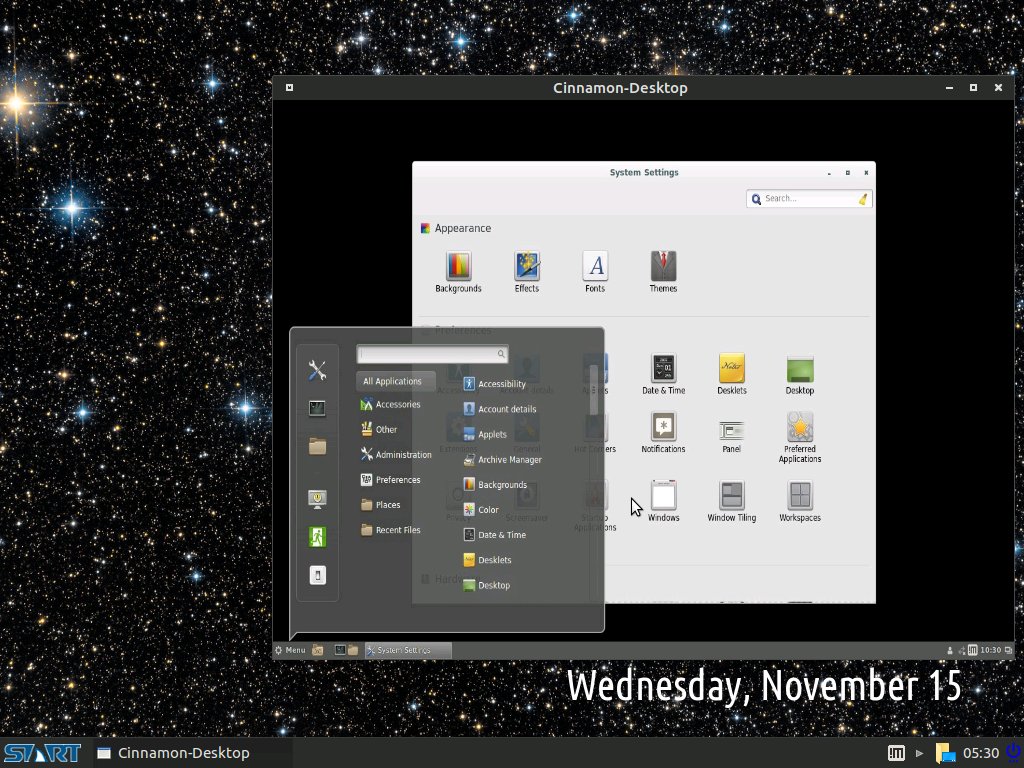Click System Settings favorite in menu sidebar
This screenshot has width=1024, height=768.
317,370
